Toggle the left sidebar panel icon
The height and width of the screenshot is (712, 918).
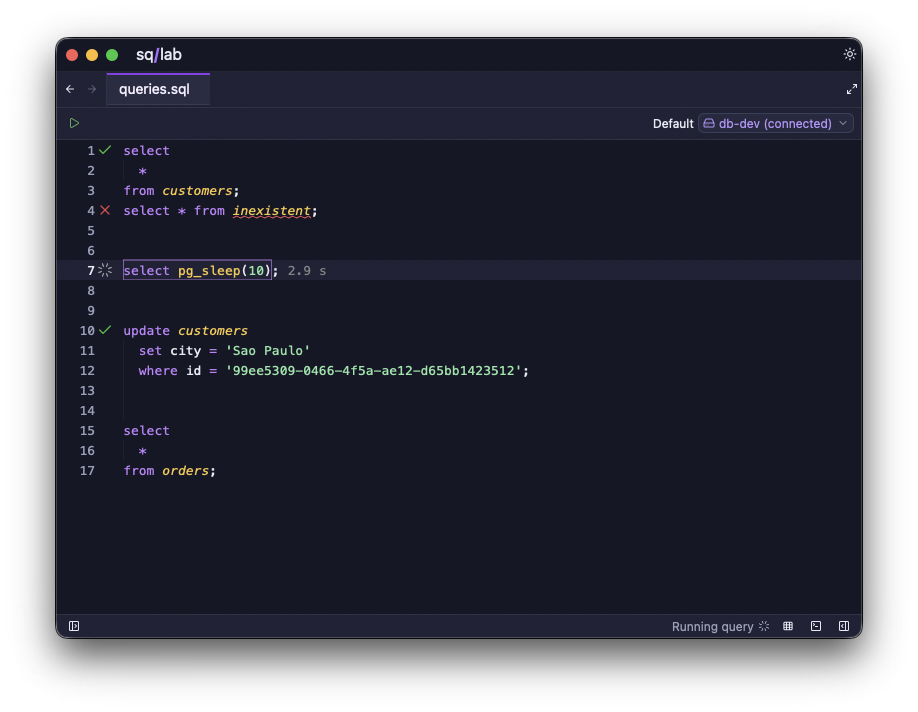tap(74, 626)
